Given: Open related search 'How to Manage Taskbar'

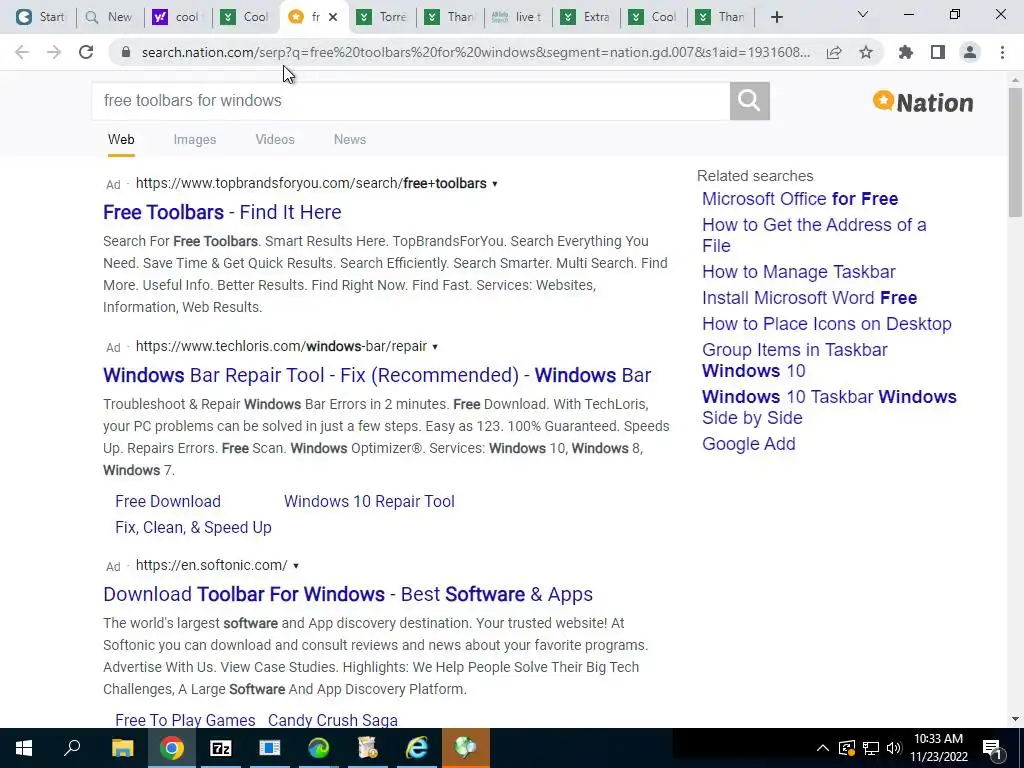Looking at the screenshot, I should pos(799,272).
